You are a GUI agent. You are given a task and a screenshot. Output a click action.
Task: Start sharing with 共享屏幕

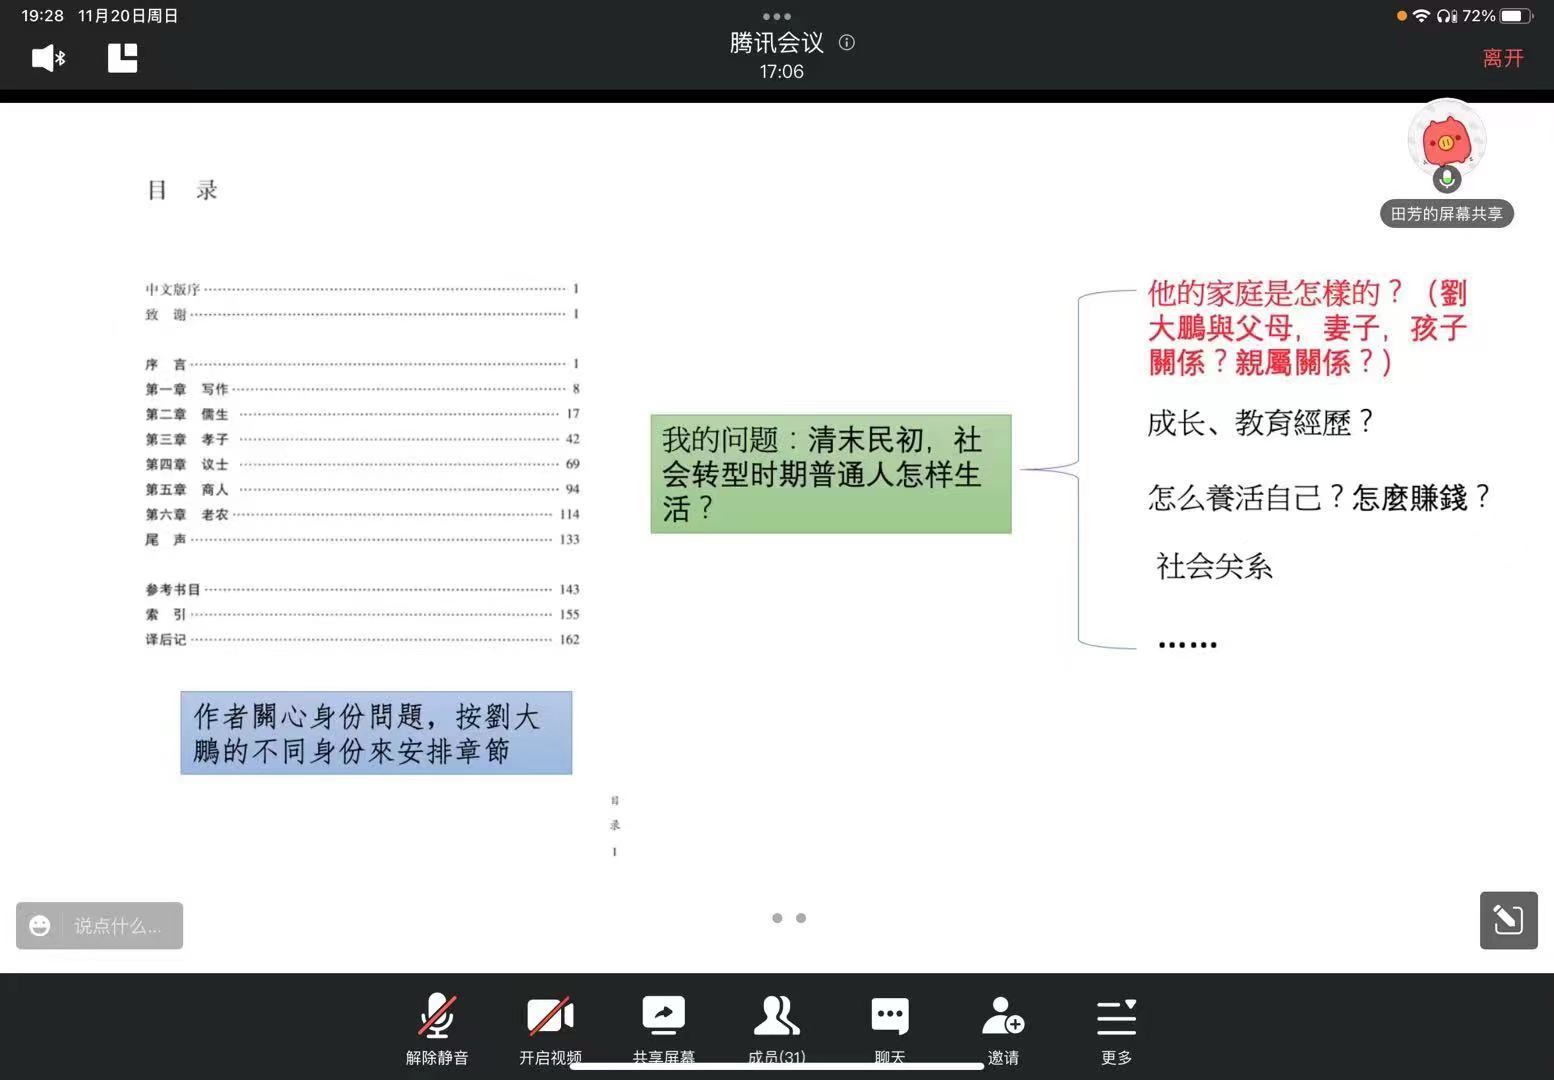pos(663,1029)
